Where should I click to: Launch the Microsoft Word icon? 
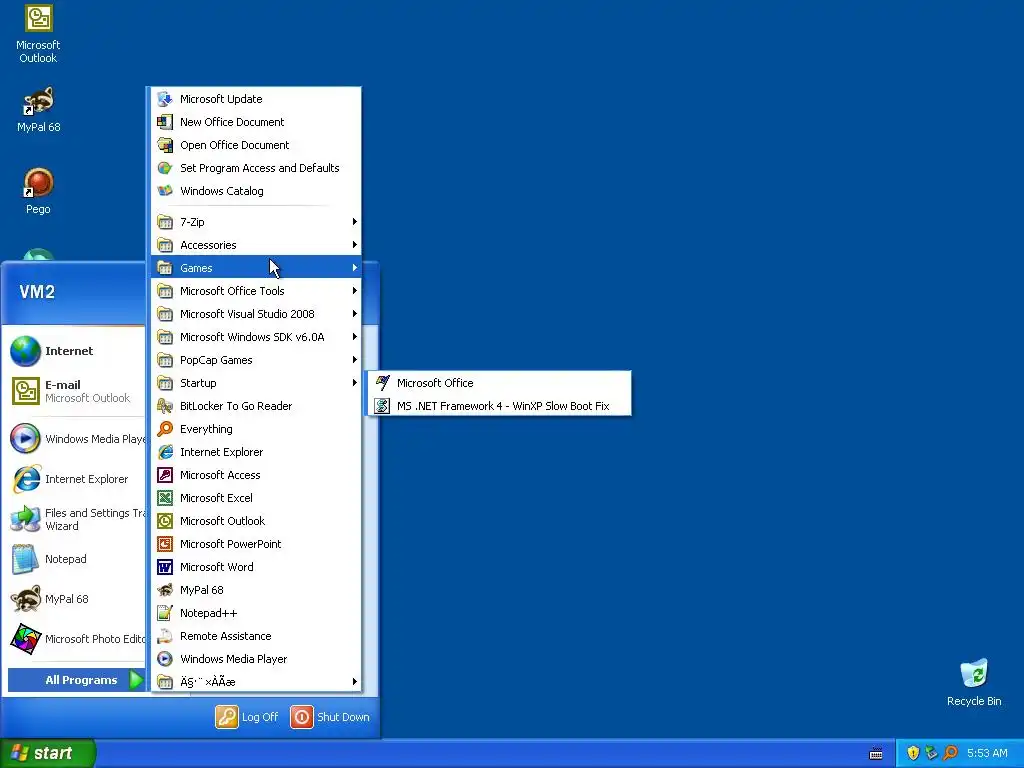[x=165, y=567]
